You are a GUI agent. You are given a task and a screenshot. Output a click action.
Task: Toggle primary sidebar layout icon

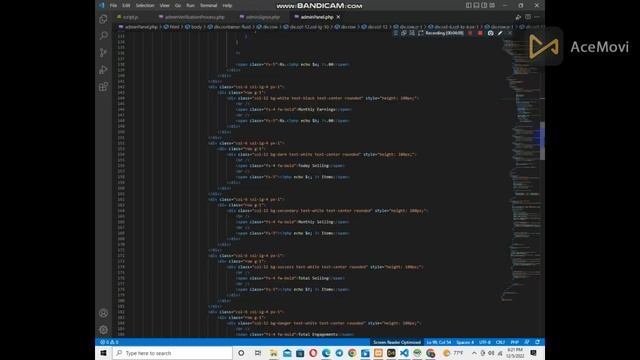[x=469, y=6]
